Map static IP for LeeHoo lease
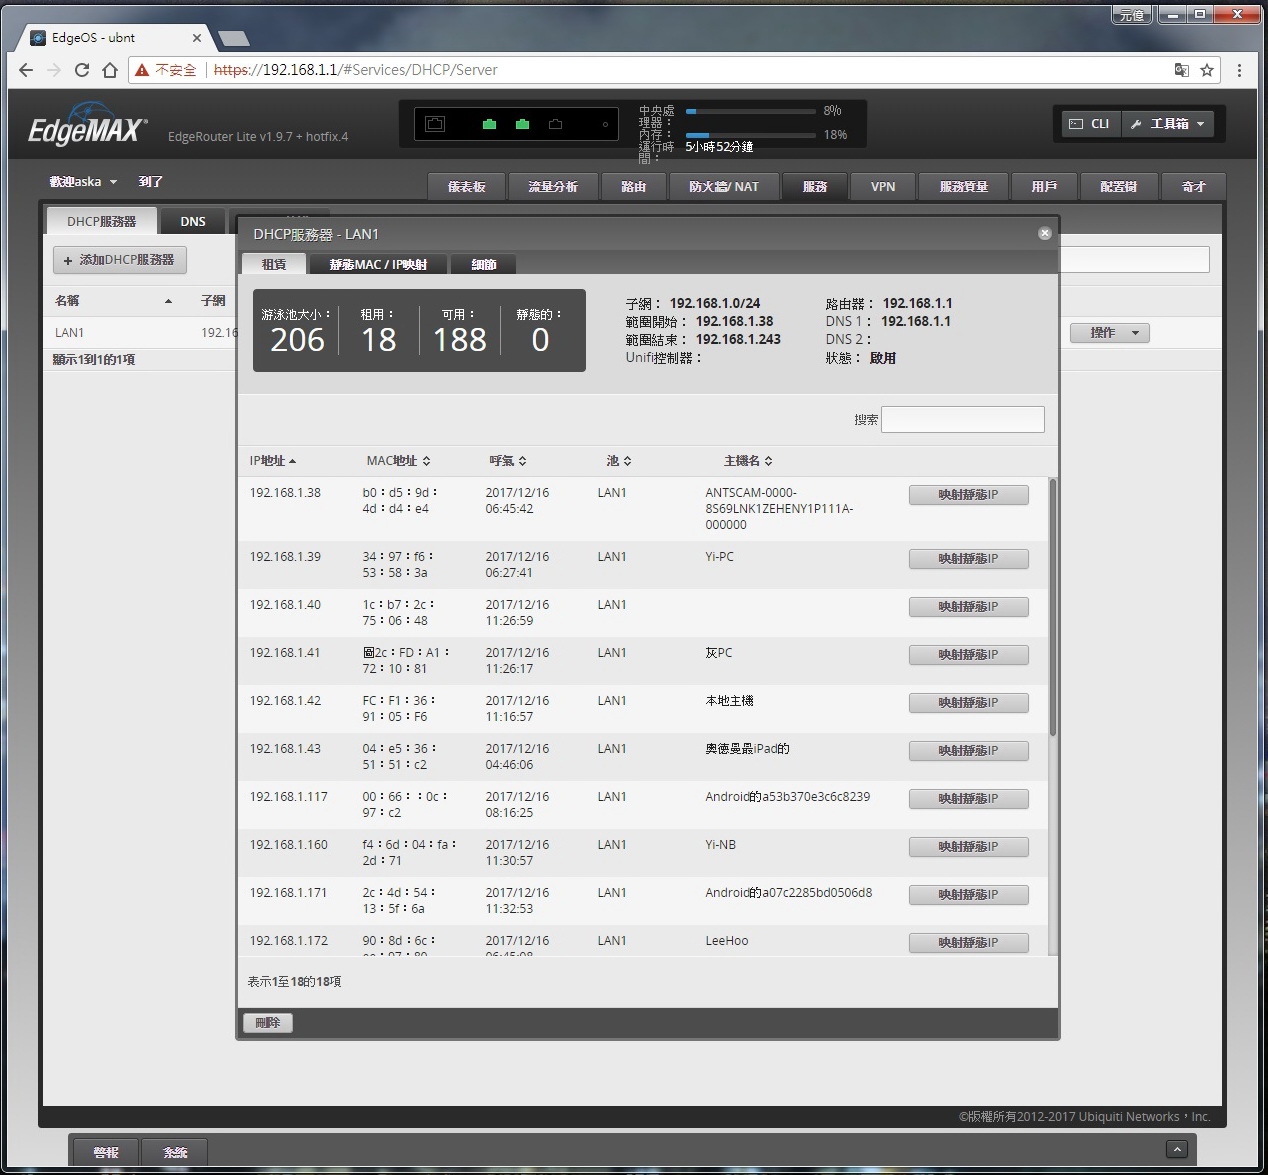The width and height of the screenshot is (1268, 1175). (x=968, y=943)
